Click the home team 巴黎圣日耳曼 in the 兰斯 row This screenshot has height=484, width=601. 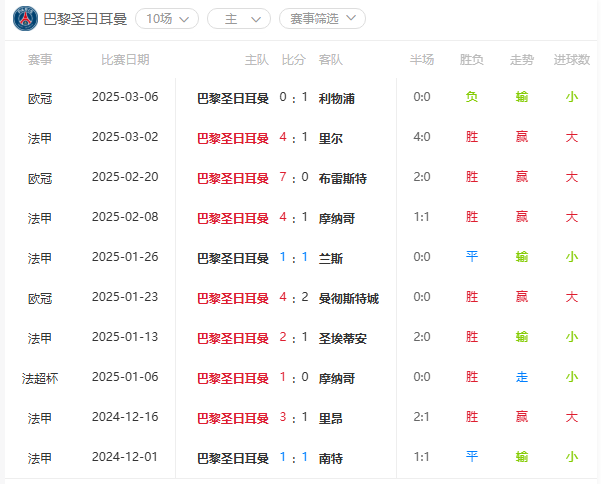pos(233,259)
